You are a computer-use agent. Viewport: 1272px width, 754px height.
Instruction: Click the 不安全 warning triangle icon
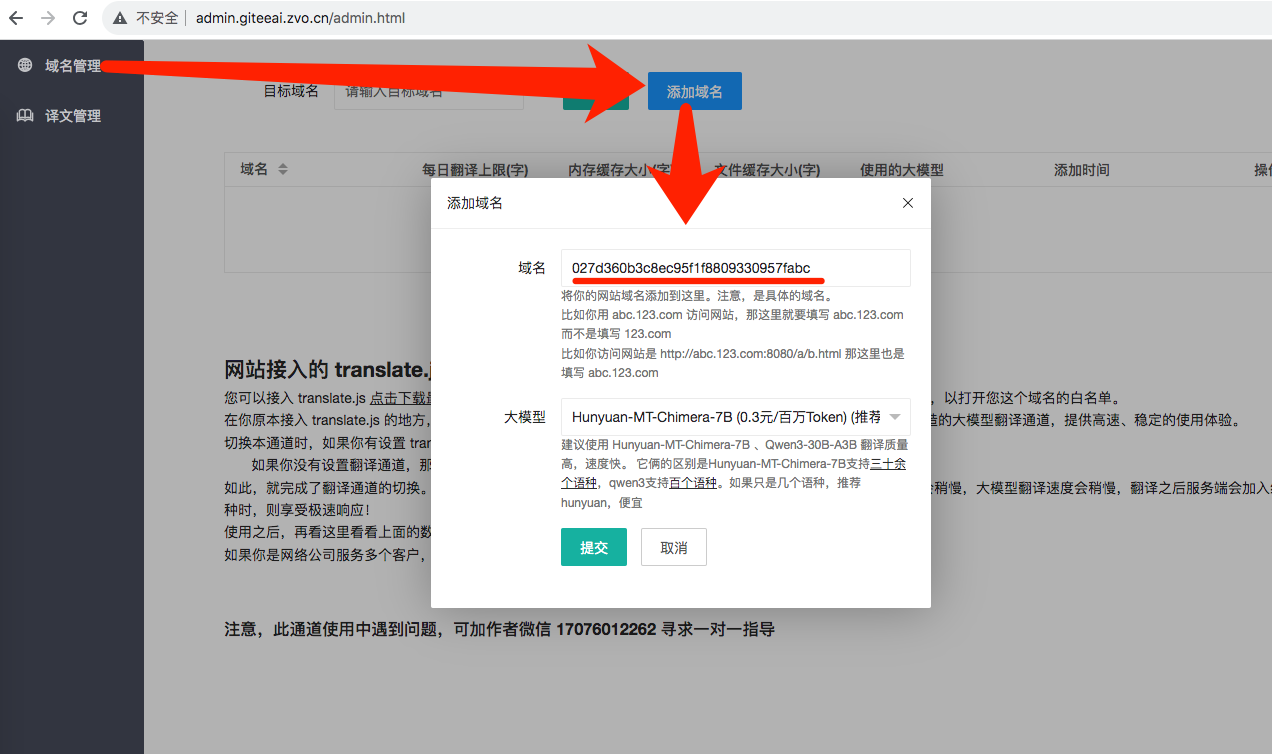tap(121, 18)
